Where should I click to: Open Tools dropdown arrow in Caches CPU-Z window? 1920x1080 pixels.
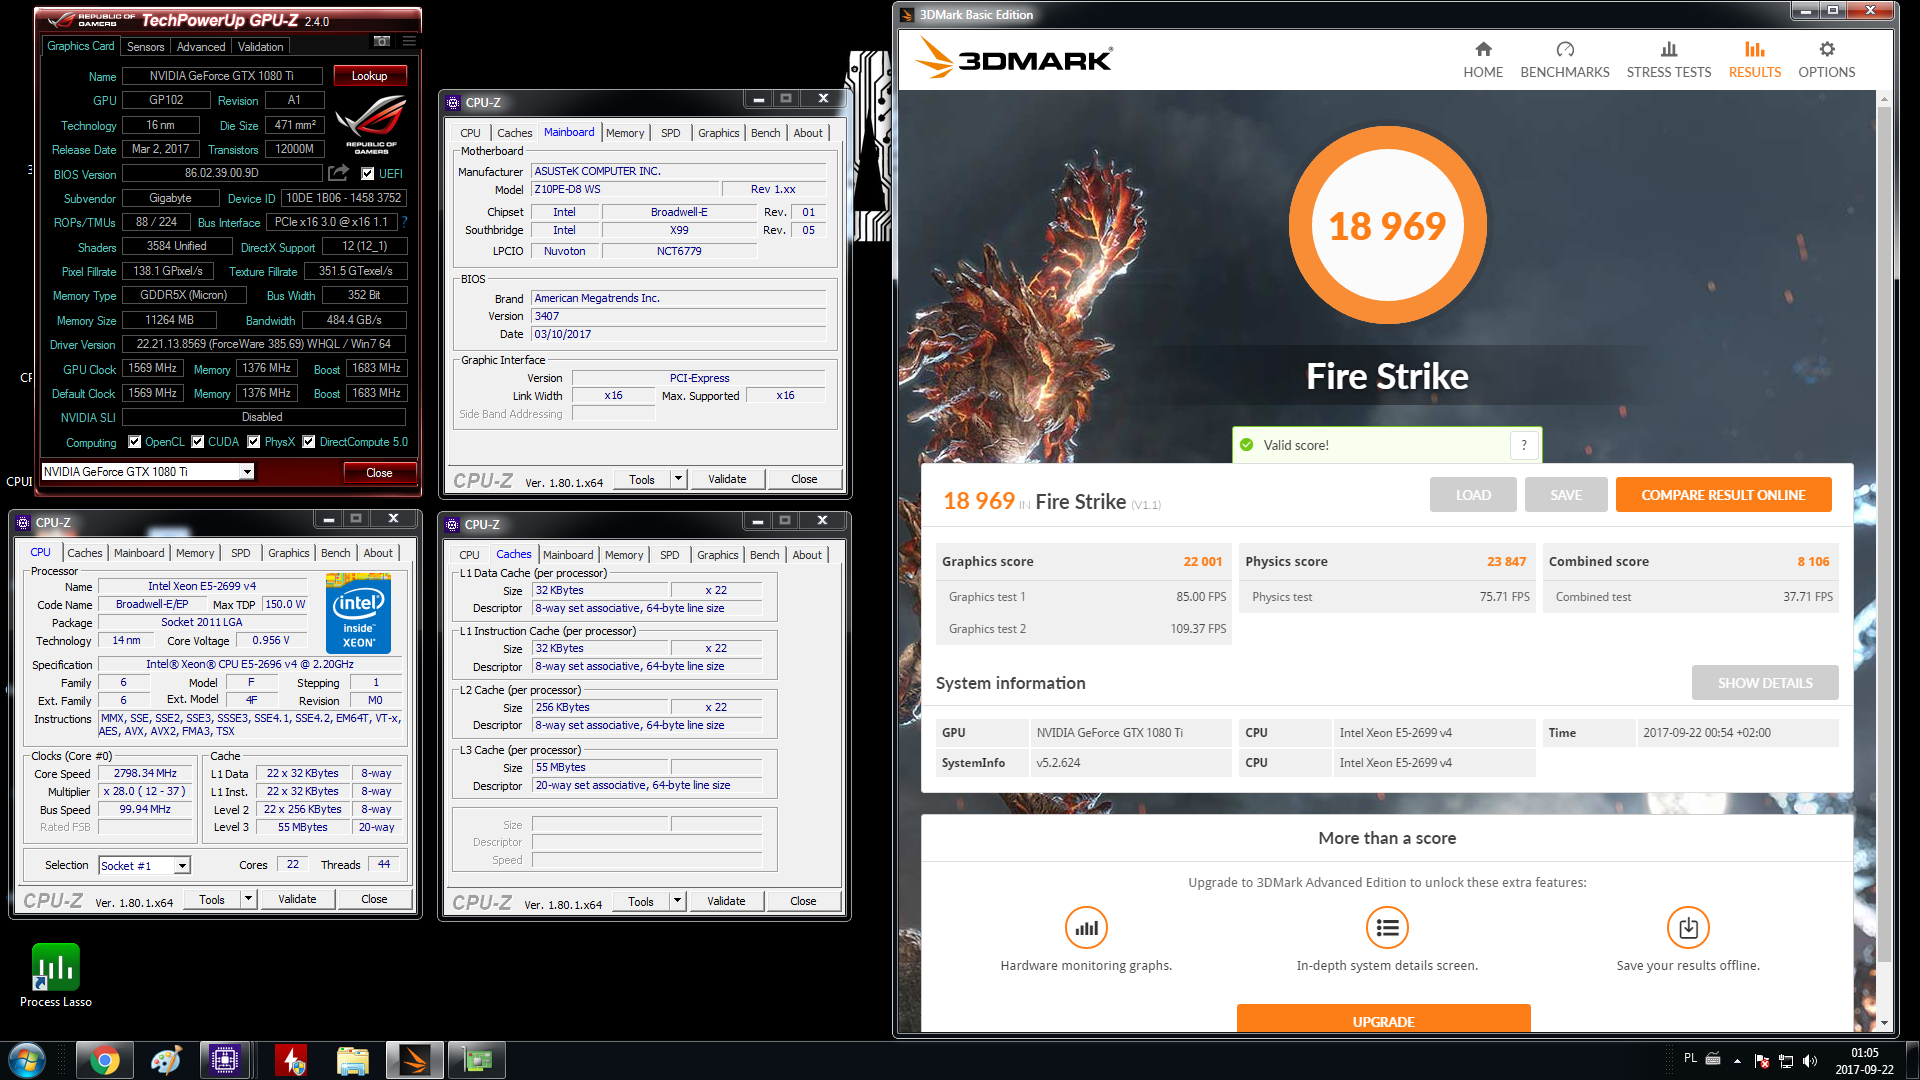click(677, 901)
